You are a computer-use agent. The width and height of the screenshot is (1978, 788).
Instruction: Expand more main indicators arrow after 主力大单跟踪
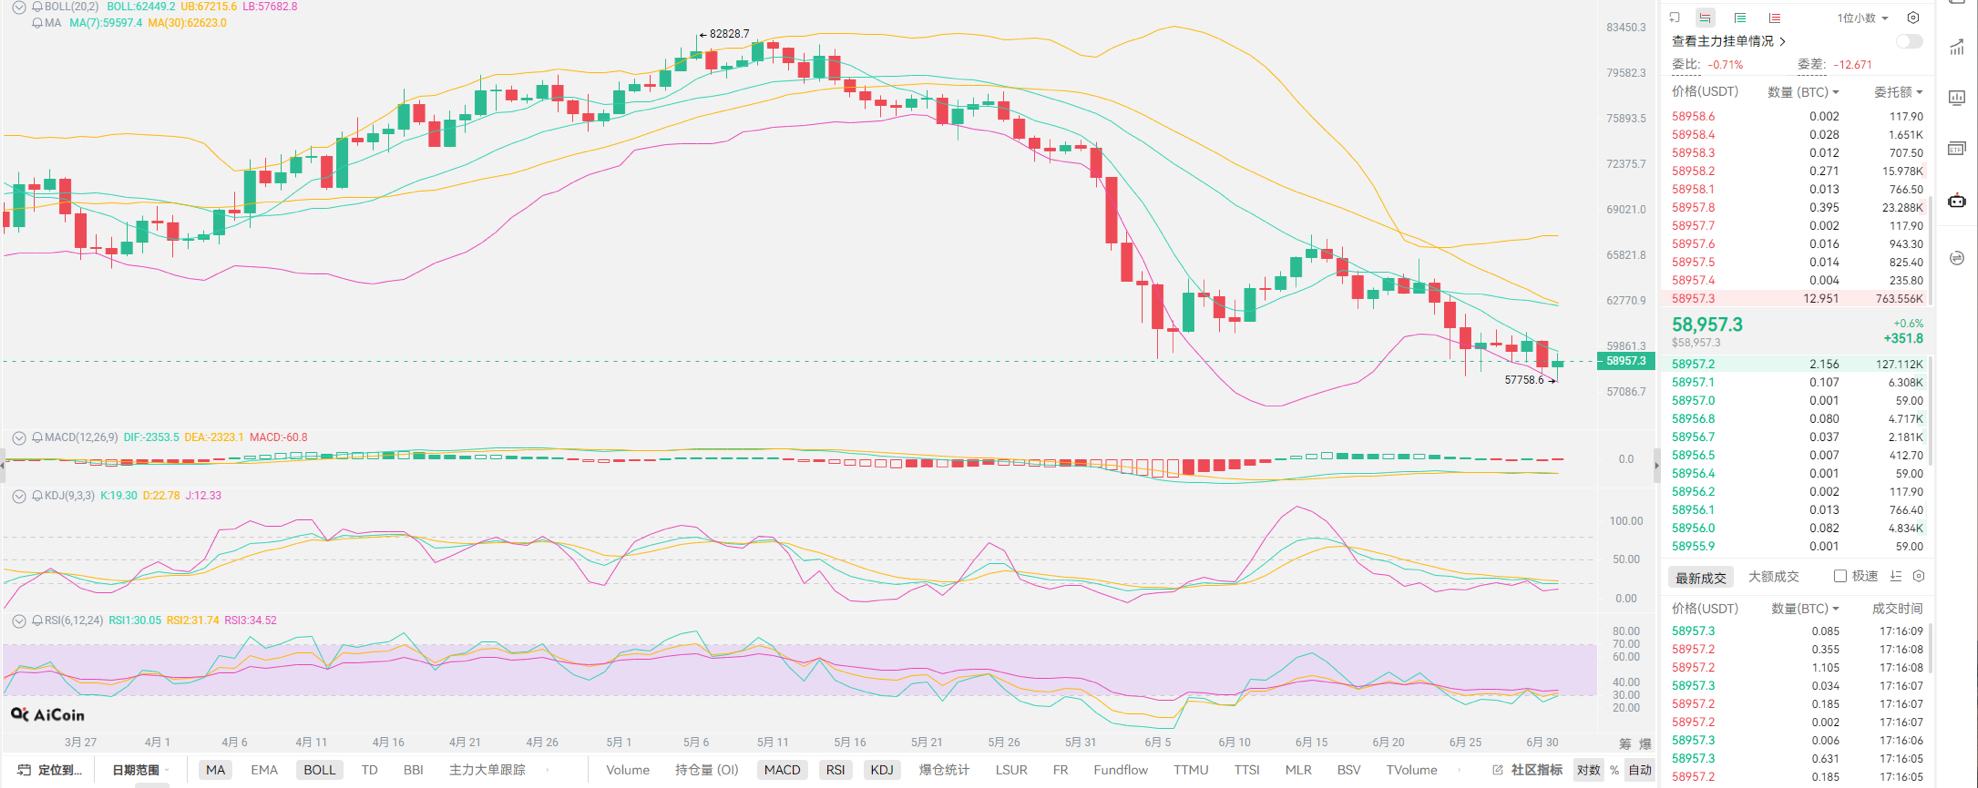547,770
